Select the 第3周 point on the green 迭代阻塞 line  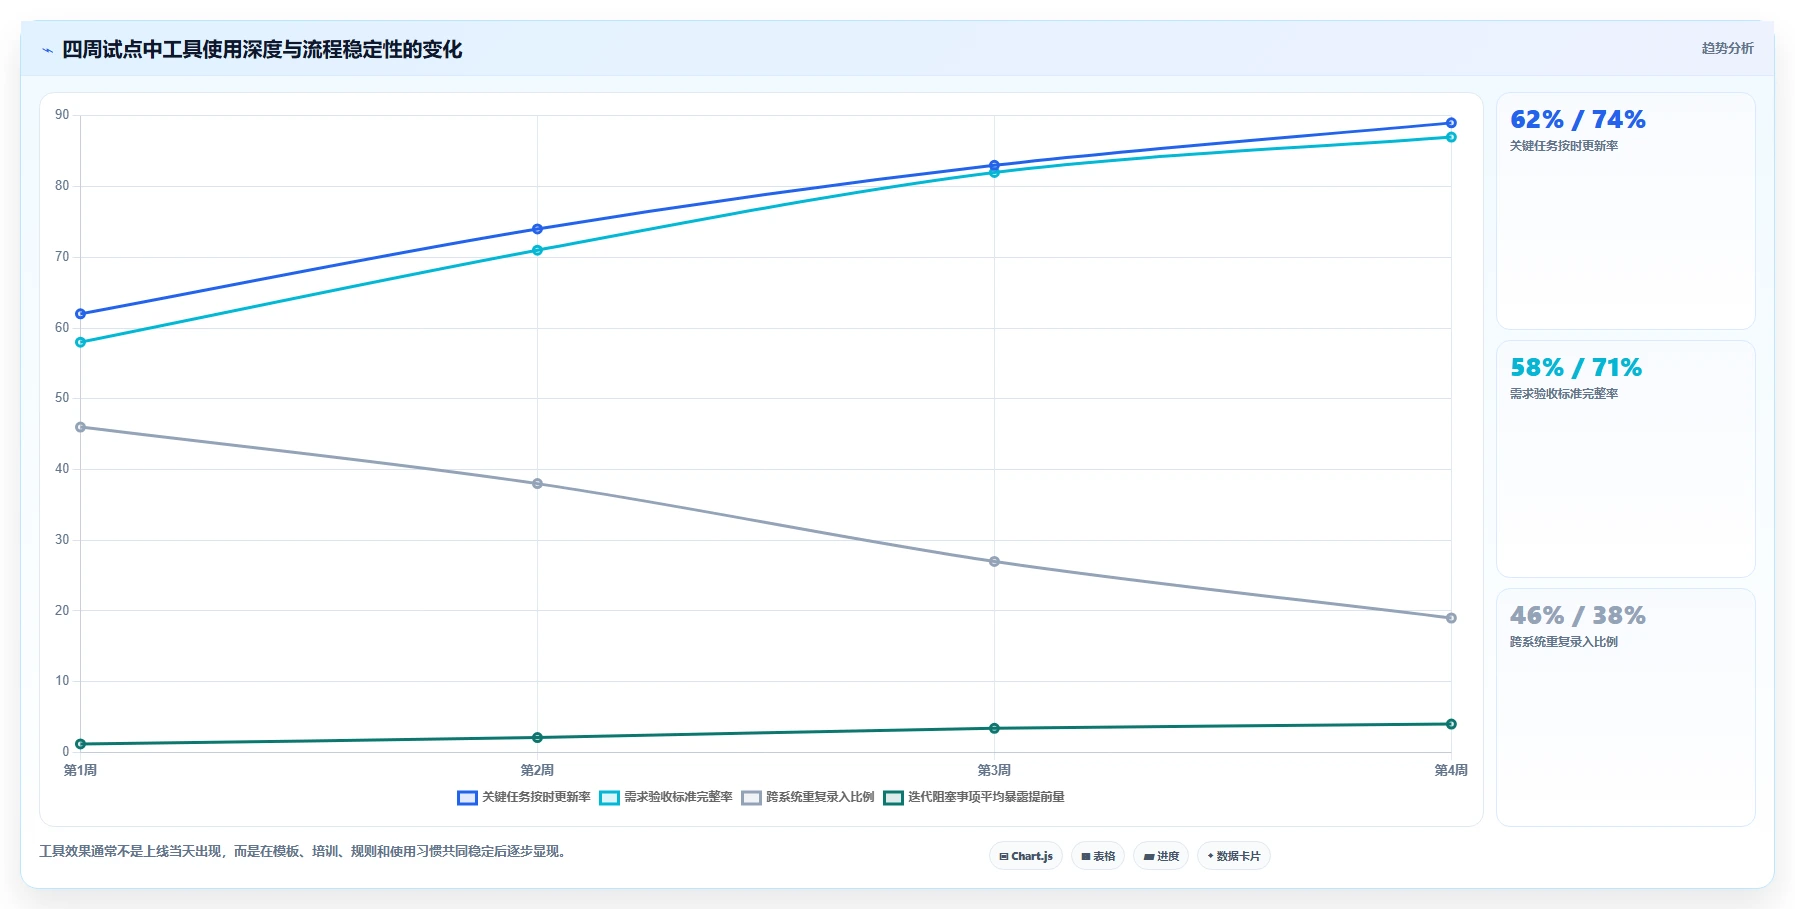[994, 728]
